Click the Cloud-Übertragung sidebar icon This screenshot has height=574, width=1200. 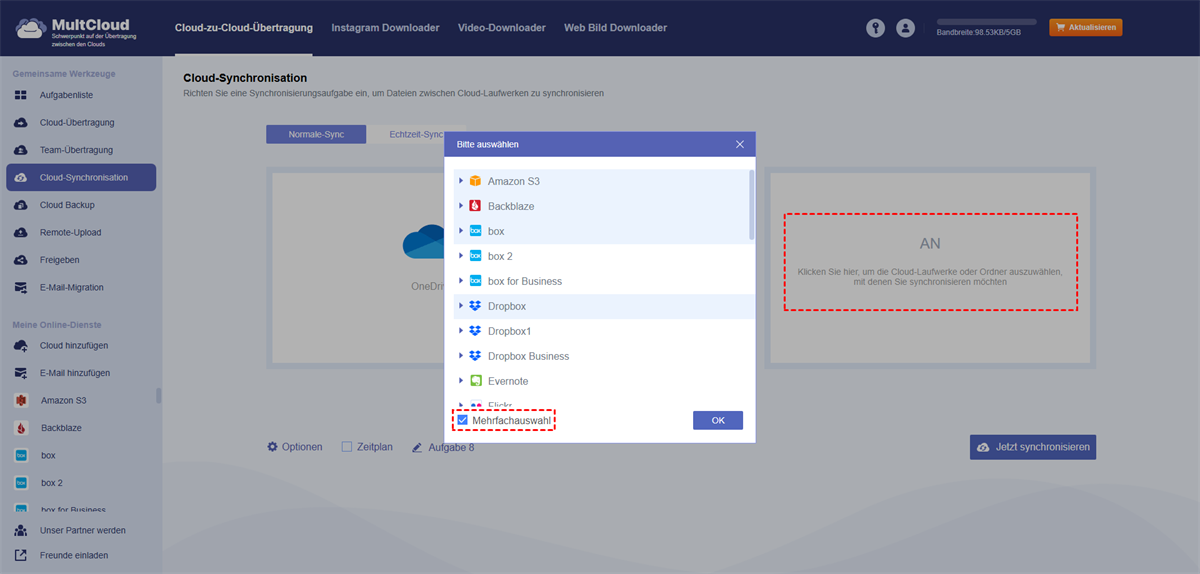[x=20, y=122]
